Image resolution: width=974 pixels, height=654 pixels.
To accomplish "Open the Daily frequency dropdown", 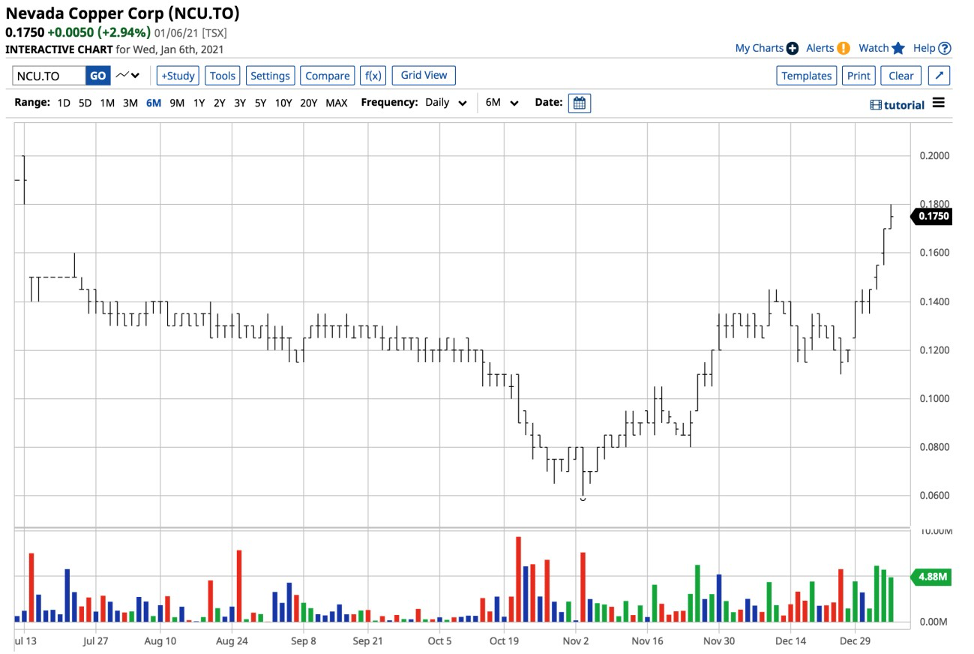I will coord(445,102).
